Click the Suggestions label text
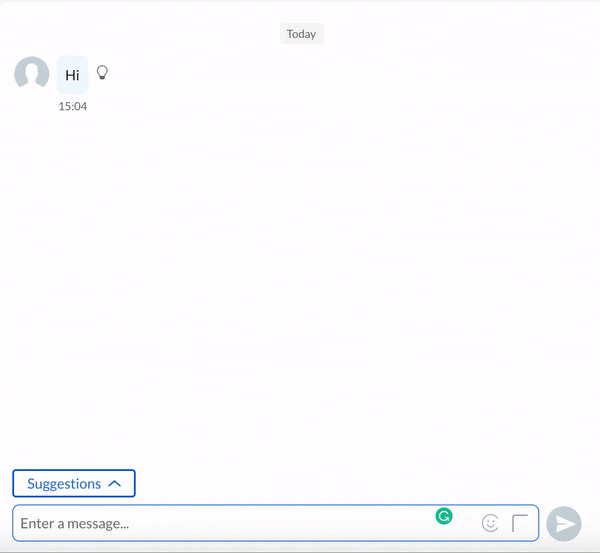This screenshot has height=553, width=600. point(64,484)
